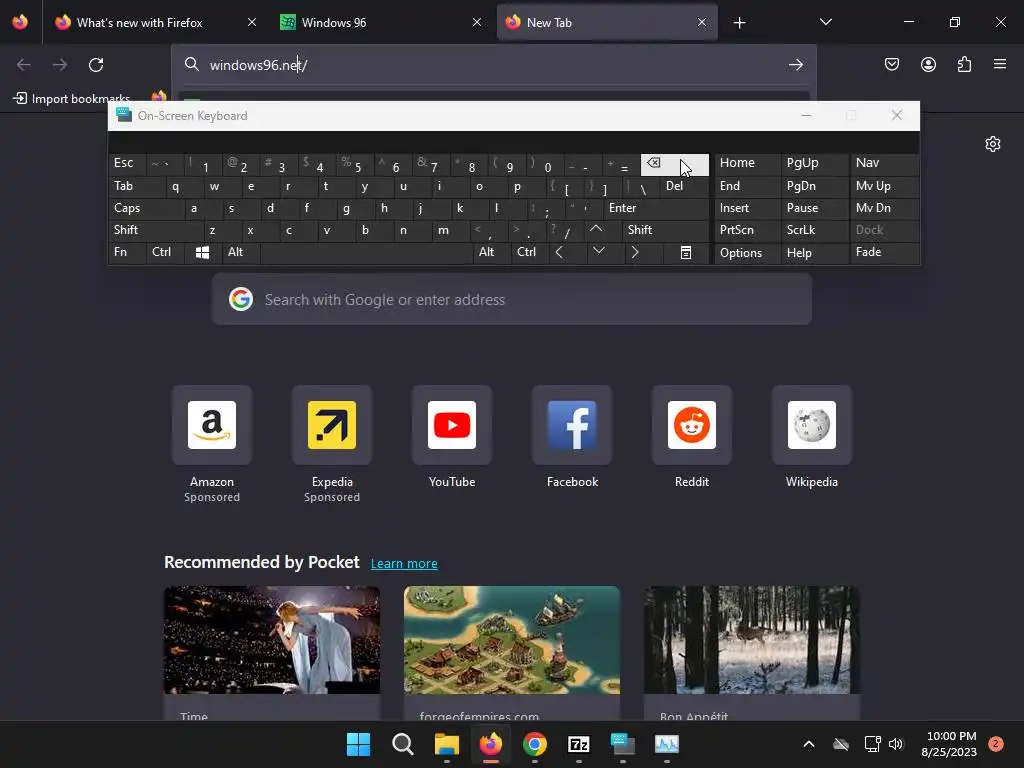Image resolution: width=1024 pixels, height=768 pixels.
Task: Click the Mv Up key on keyboard
Action: click(x=884, y=186)
